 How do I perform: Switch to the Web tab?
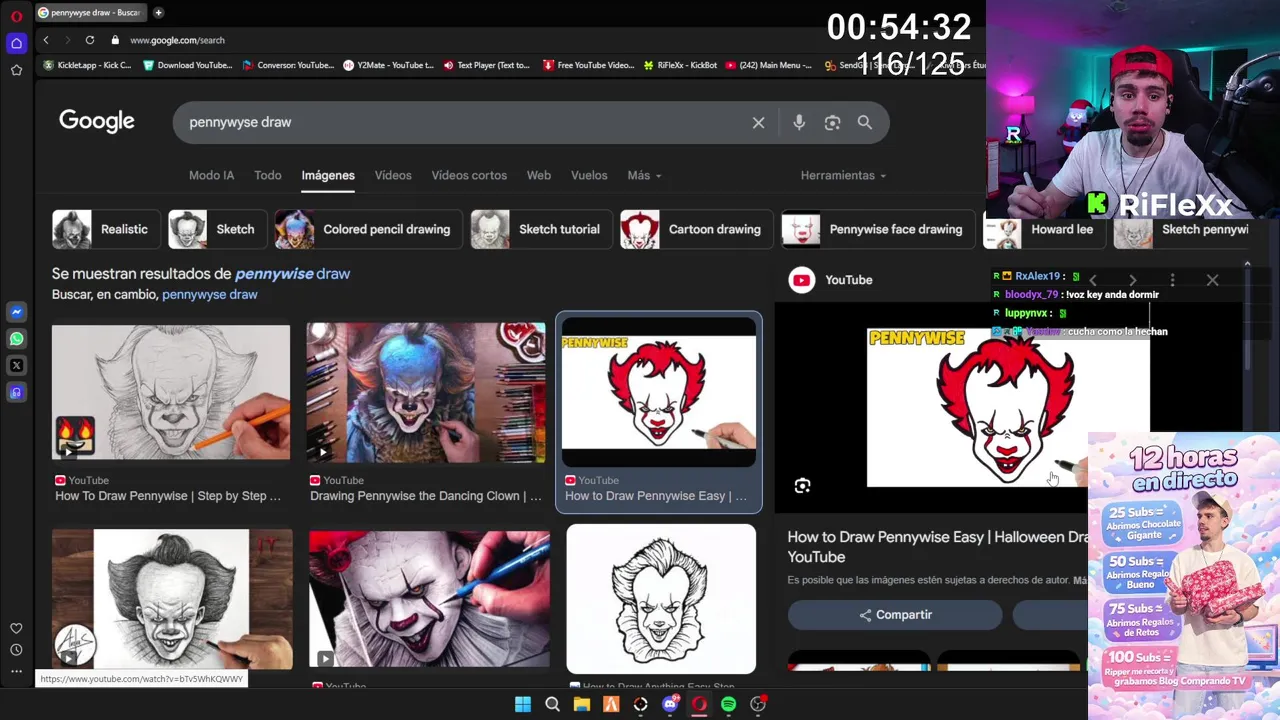539,175
